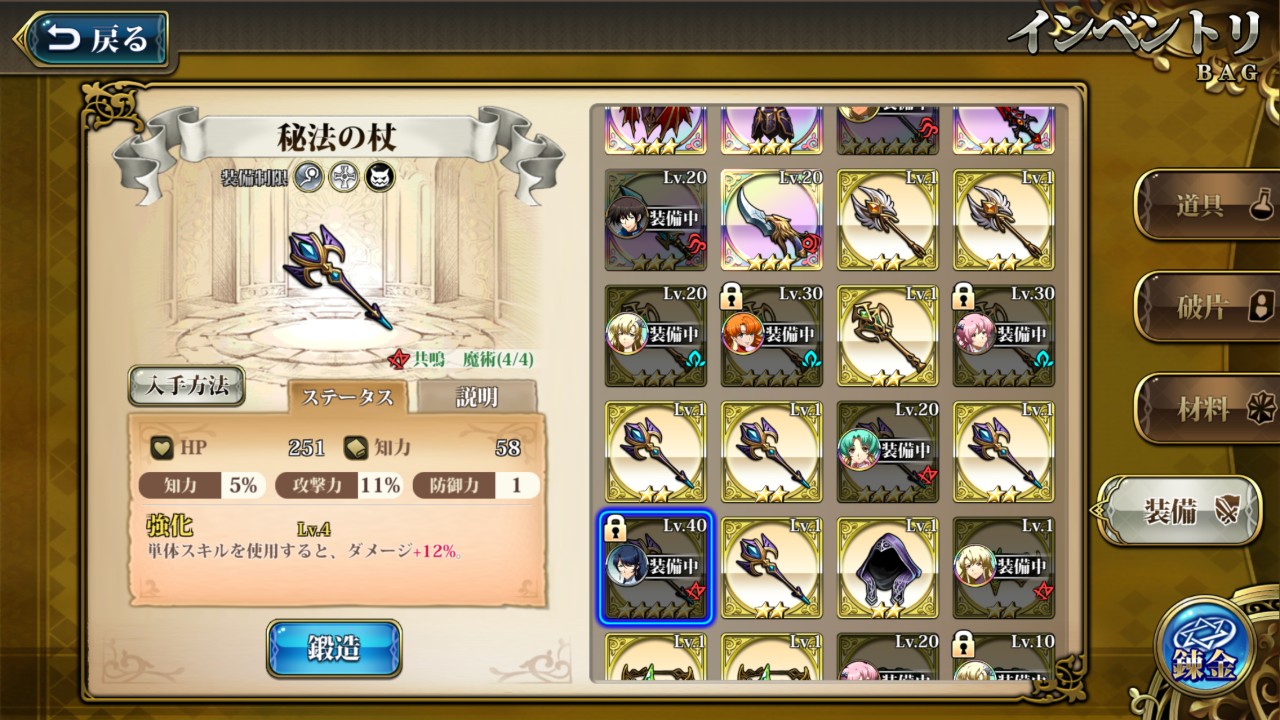
Task: Select the green-gold staff Lv.1 item
Action: (x=888, y=336)
